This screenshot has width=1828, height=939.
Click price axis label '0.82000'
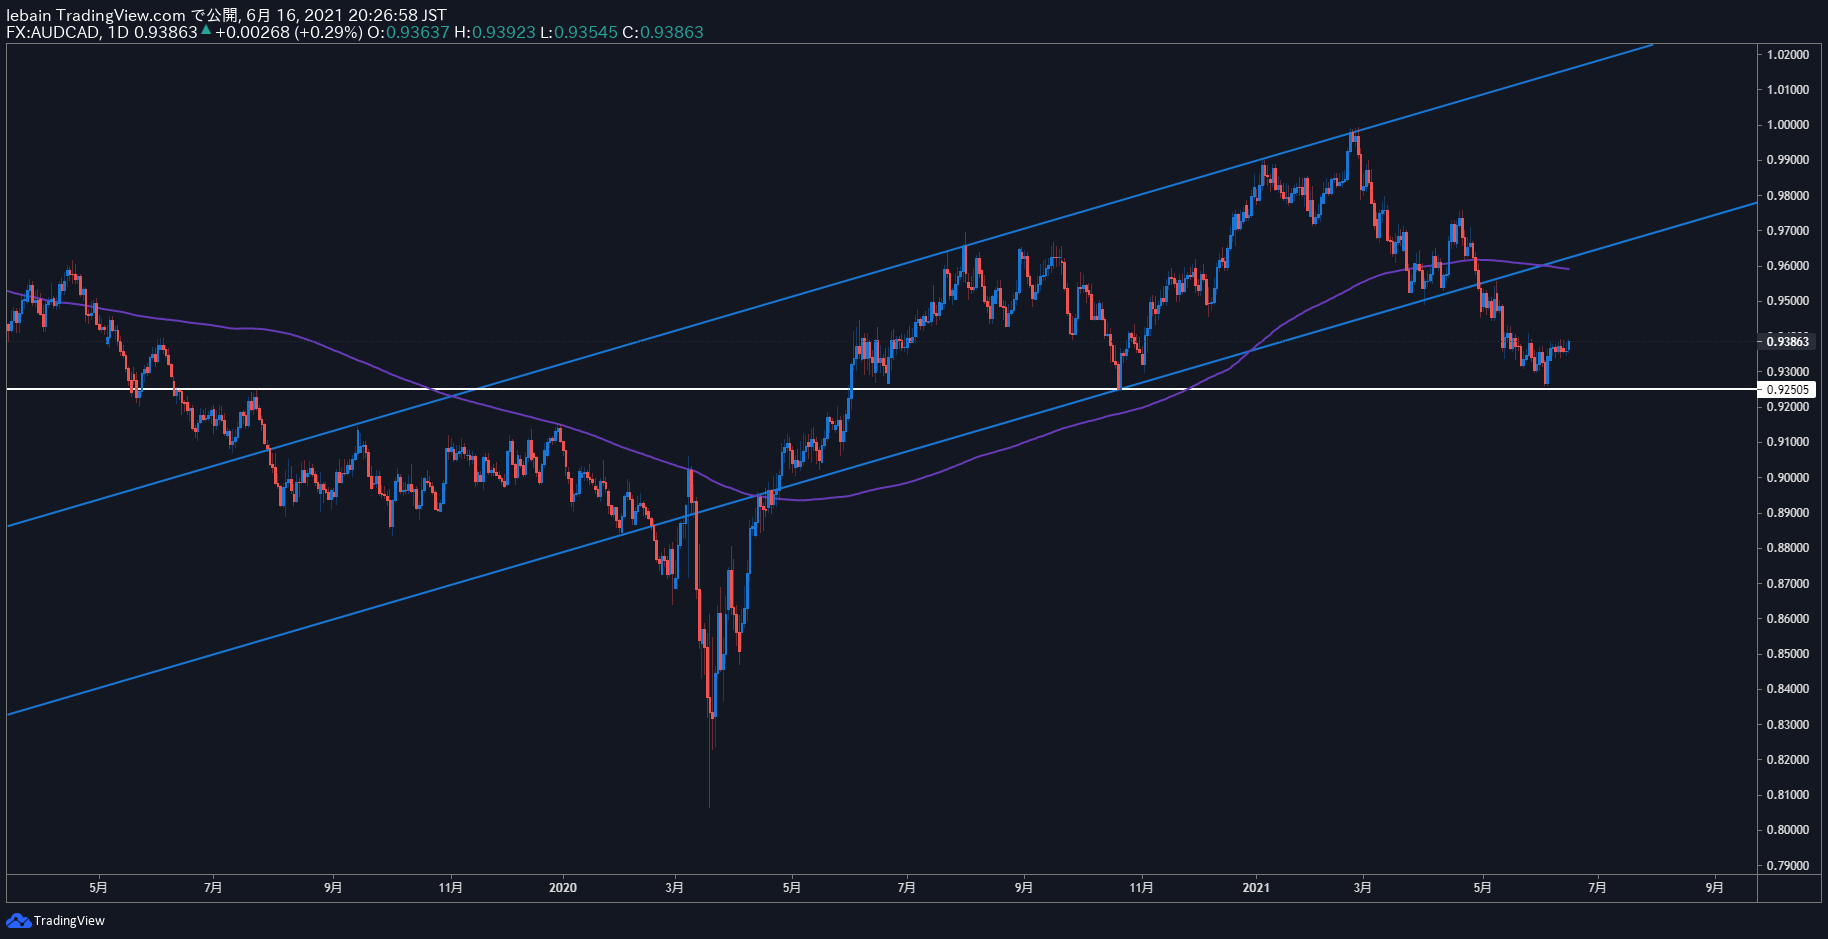pos(1788,760)
